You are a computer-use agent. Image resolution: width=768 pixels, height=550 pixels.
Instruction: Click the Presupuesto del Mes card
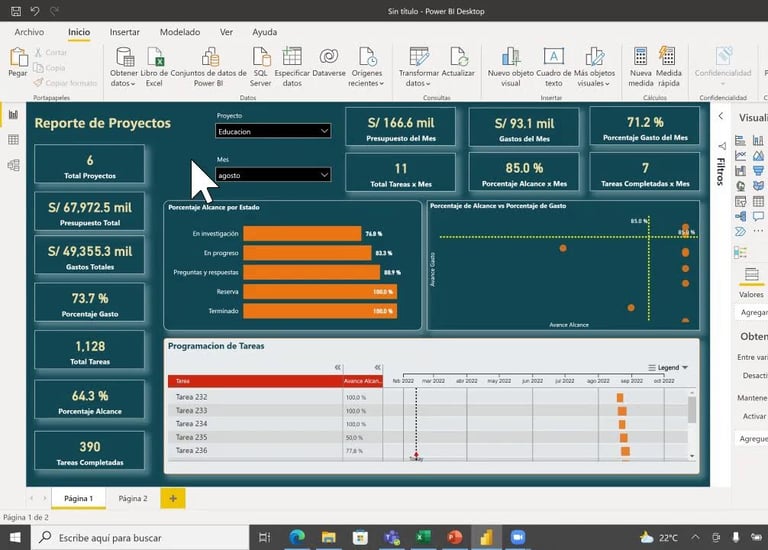(x=401, y=126)
